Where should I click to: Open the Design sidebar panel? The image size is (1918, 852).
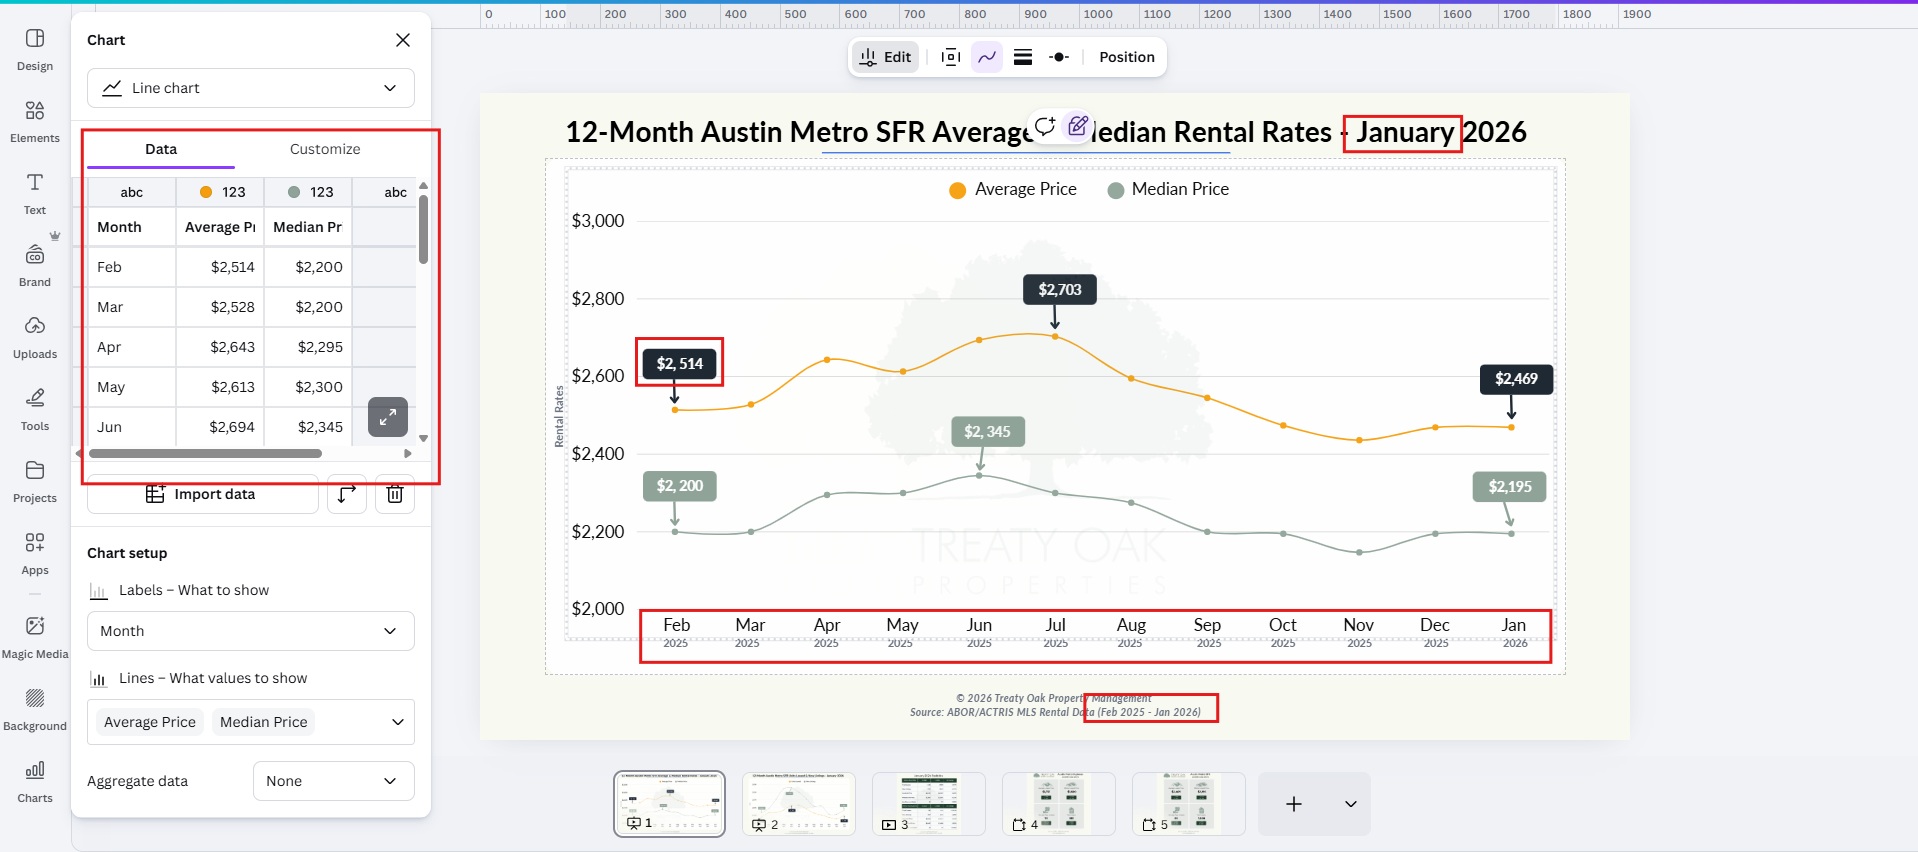coord(35,49)
